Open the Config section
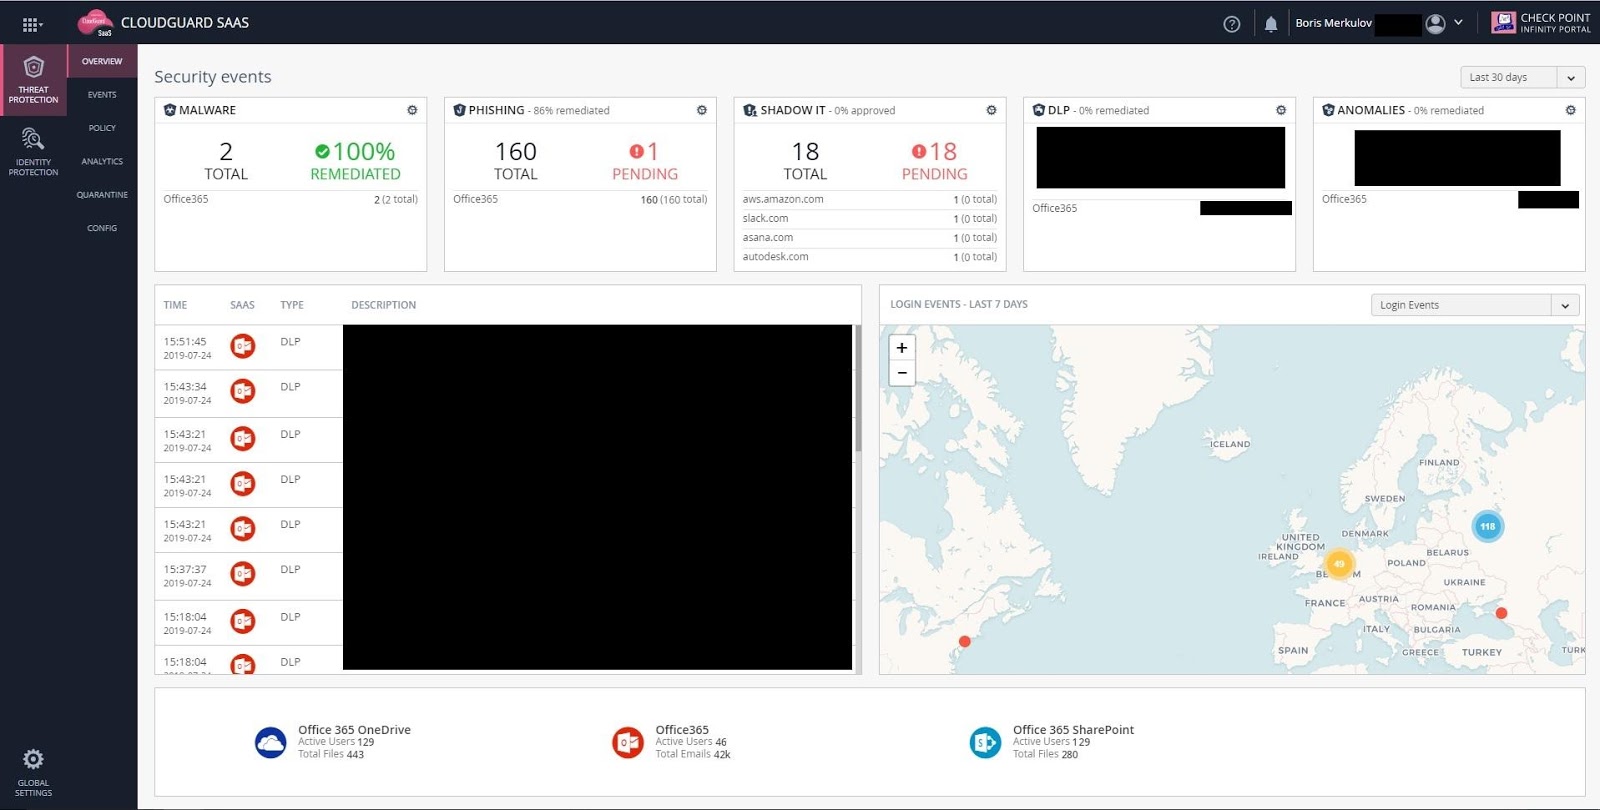Image resolution: width=1600 pixels, height=810 pixels. click(102, 228)
